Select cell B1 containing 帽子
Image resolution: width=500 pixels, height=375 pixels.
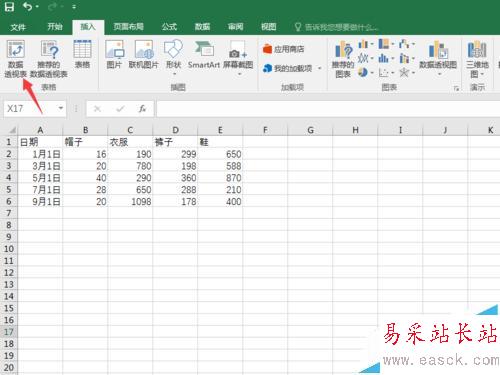85,142
